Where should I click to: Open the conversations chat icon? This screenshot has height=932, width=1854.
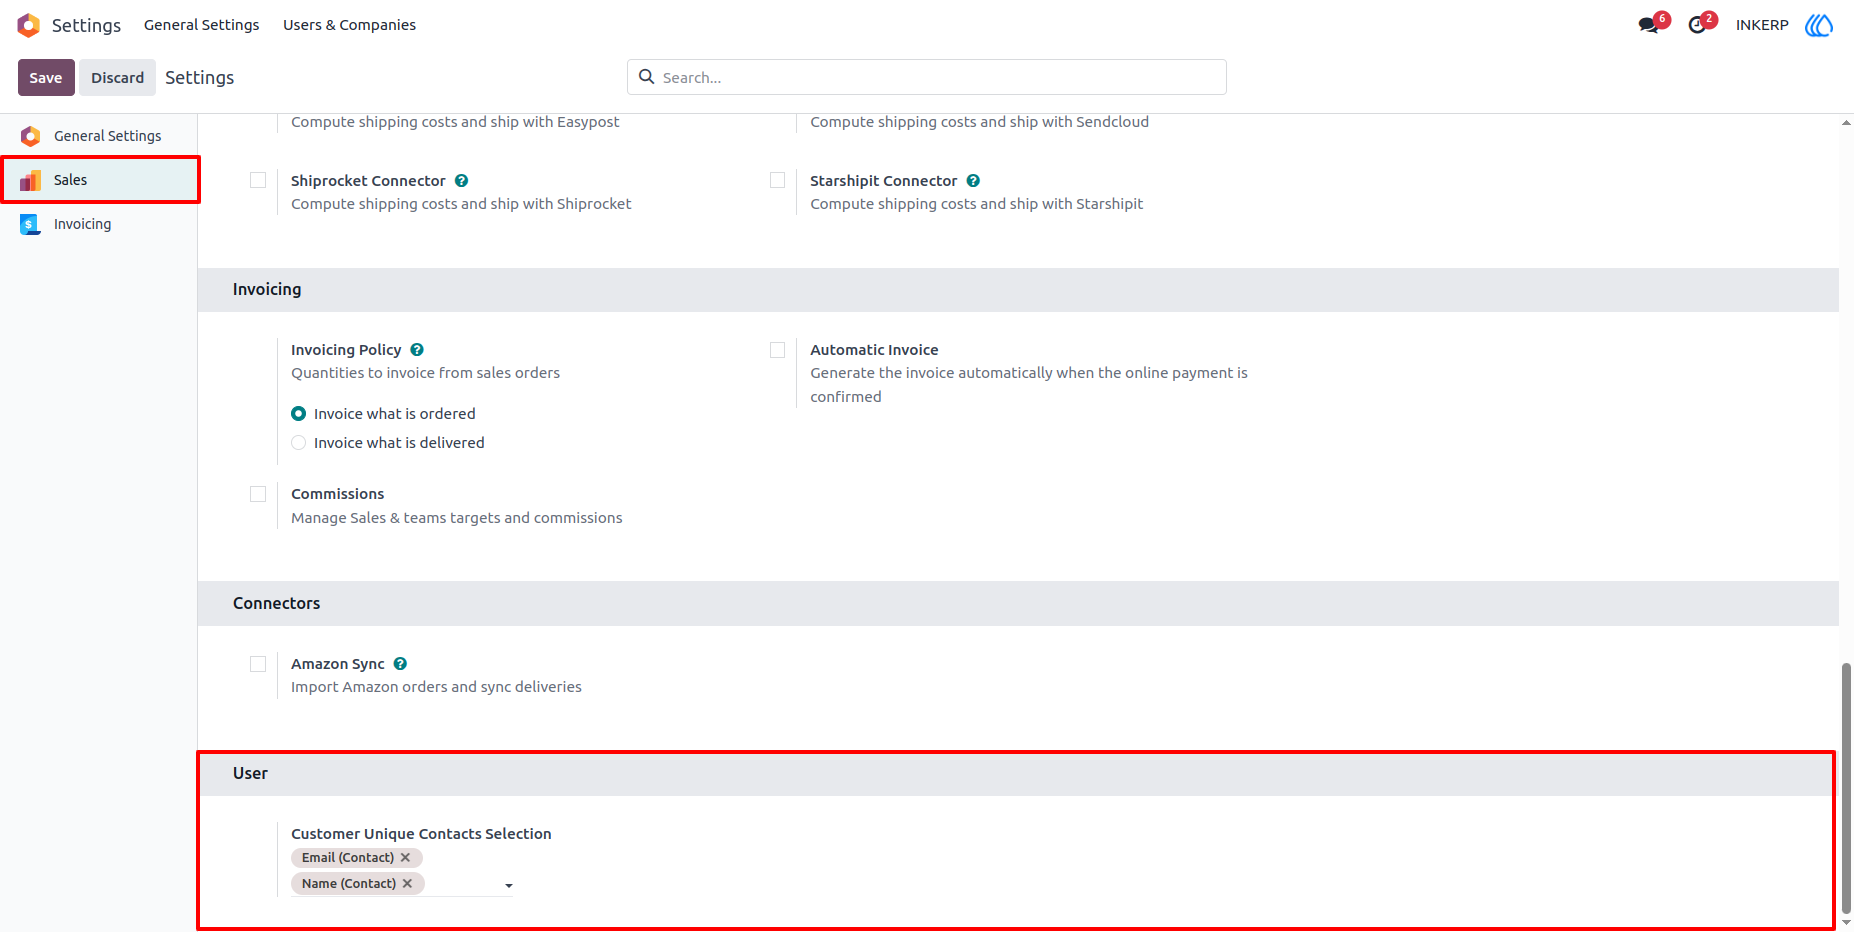point(1649,25)
